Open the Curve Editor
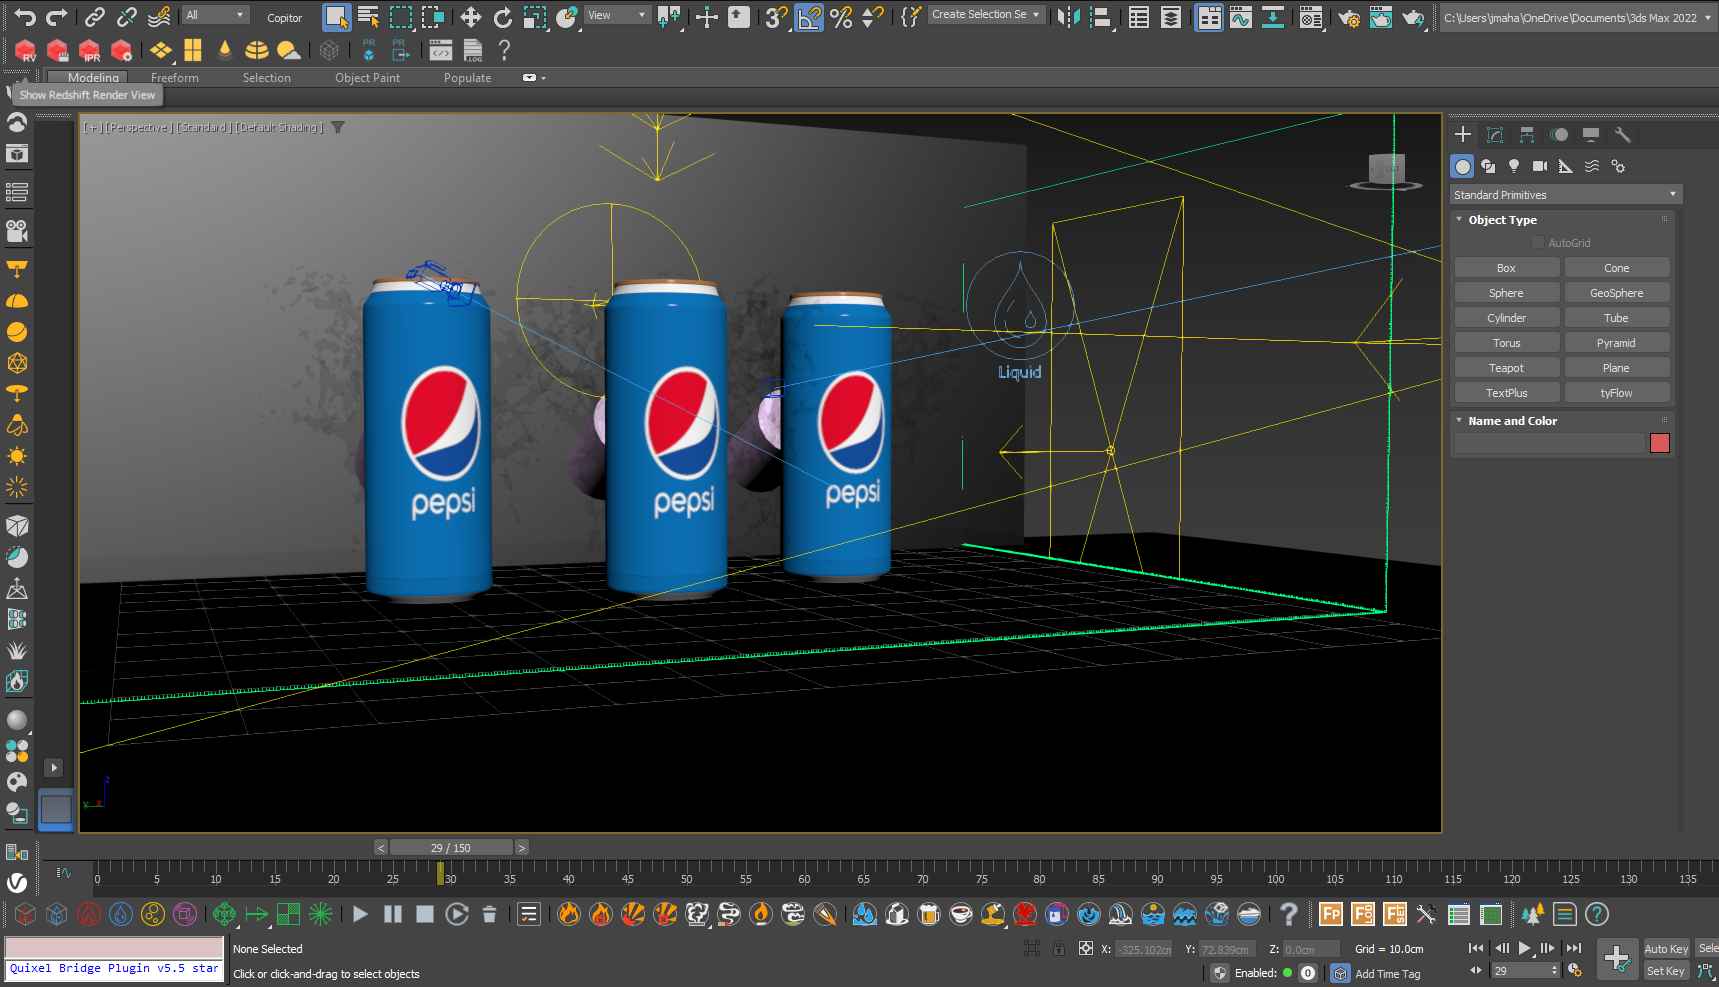The width and height of the screenshot is (1719, 987). (1241, 17)
